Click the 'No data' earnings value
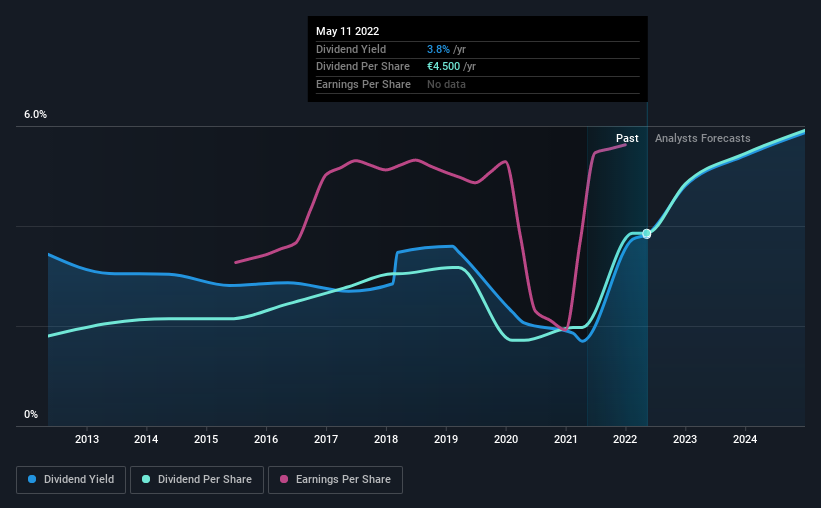 point(446,84)
